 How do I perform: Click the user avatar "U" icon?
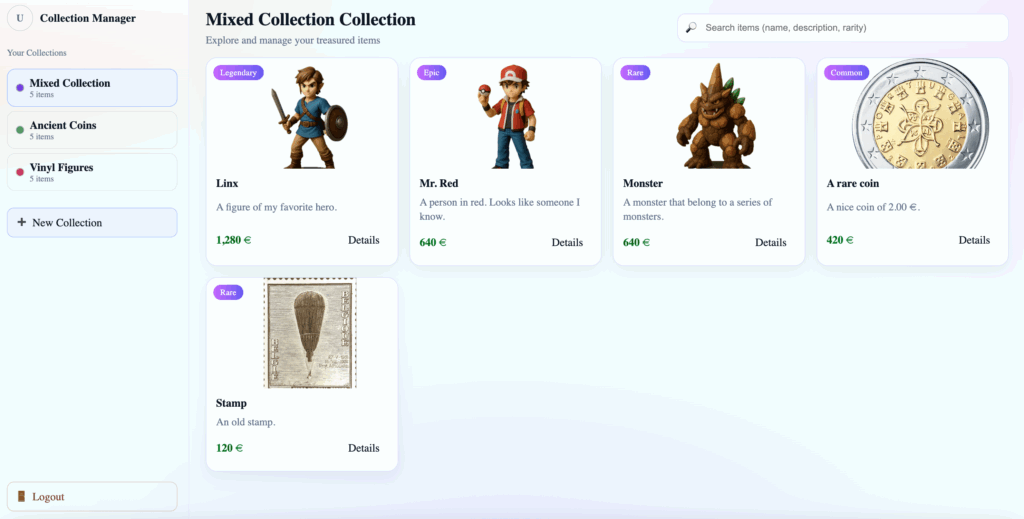pyautogui.click(x=20, y=18)
